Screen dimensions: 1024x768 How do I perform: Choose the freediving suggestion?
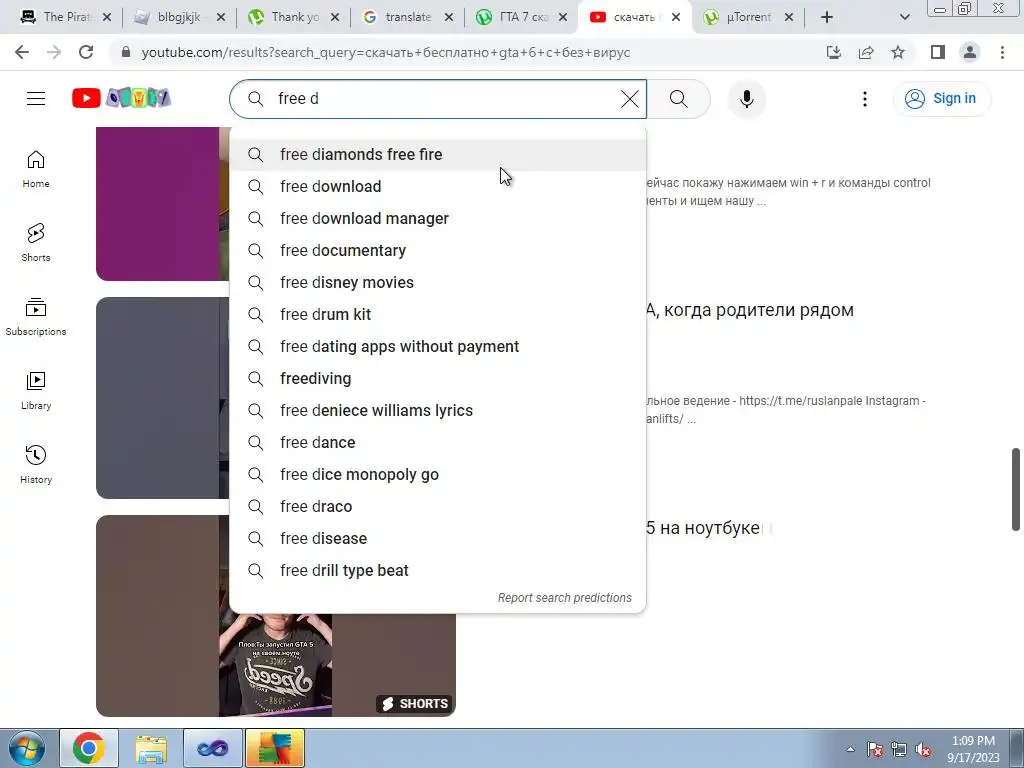pyautogui.click(x=438, y=378)
